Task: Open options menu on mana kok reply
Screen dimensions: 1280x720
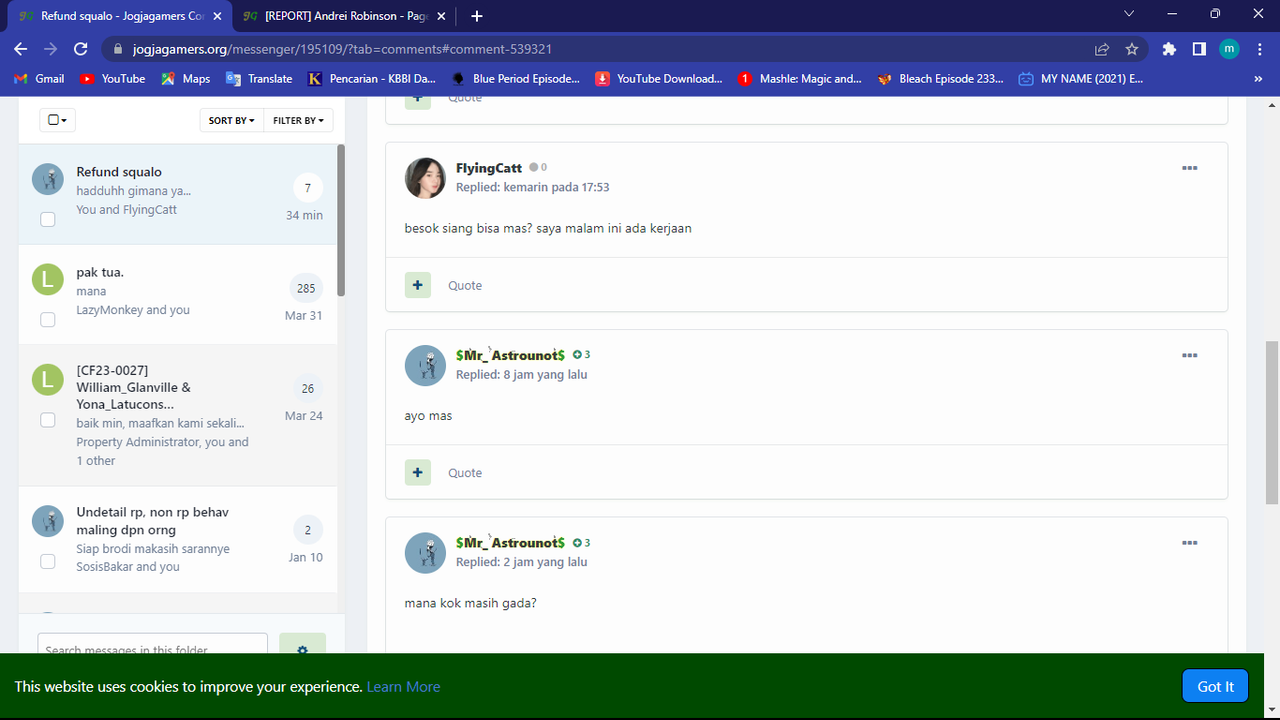Action: (x=1189, y=543)
